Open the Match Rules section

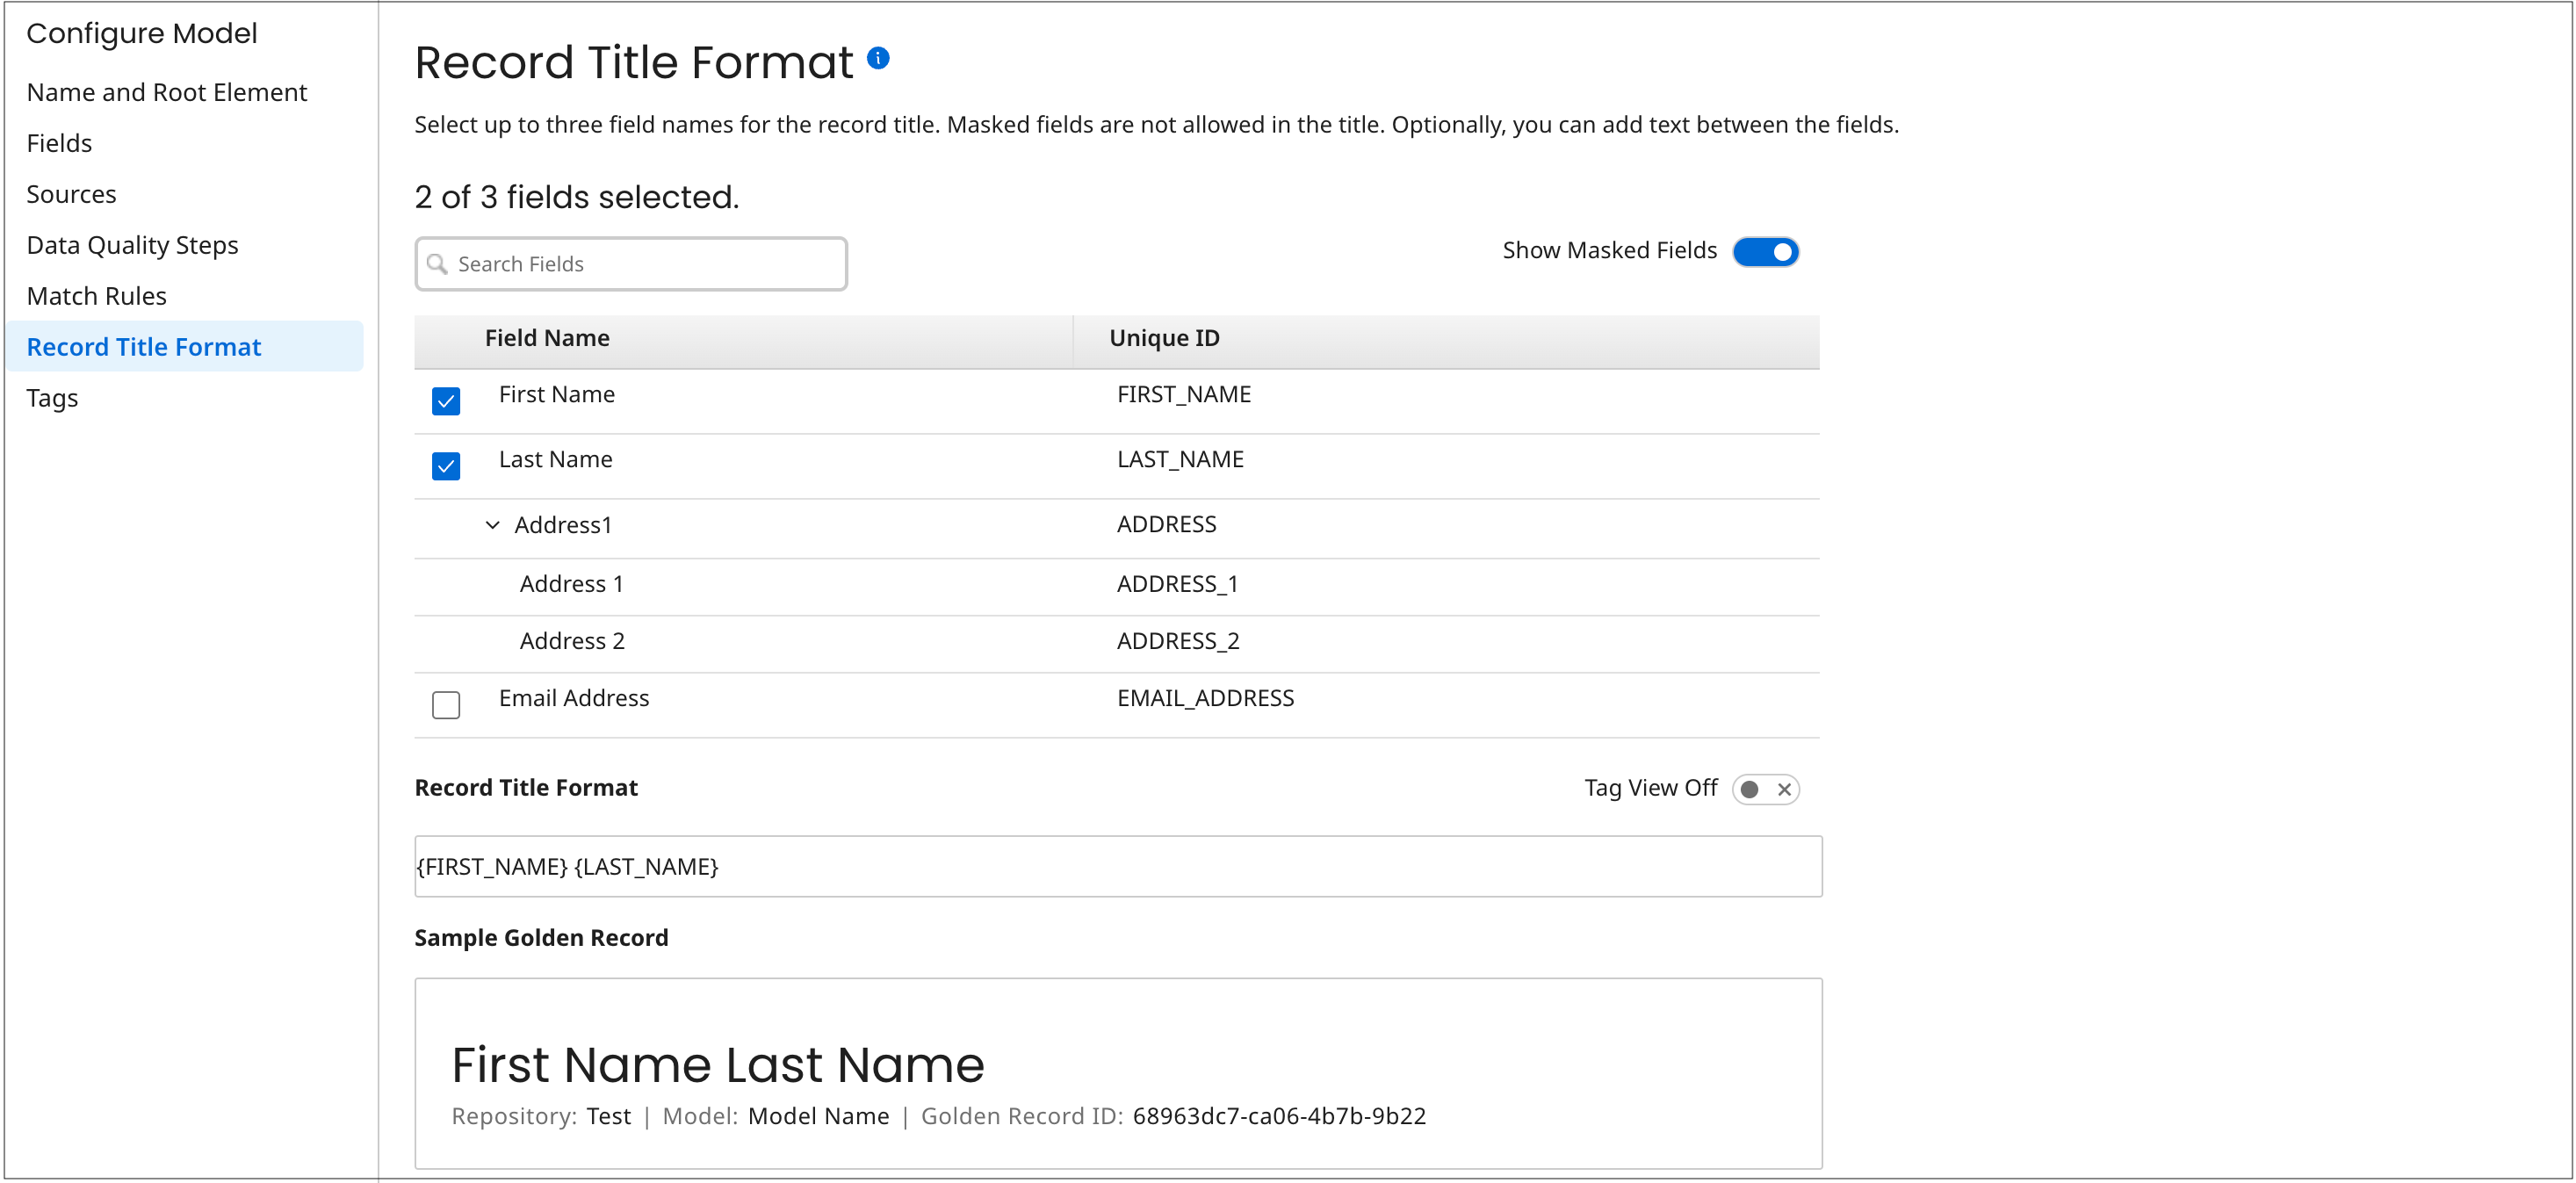[97, 295]
